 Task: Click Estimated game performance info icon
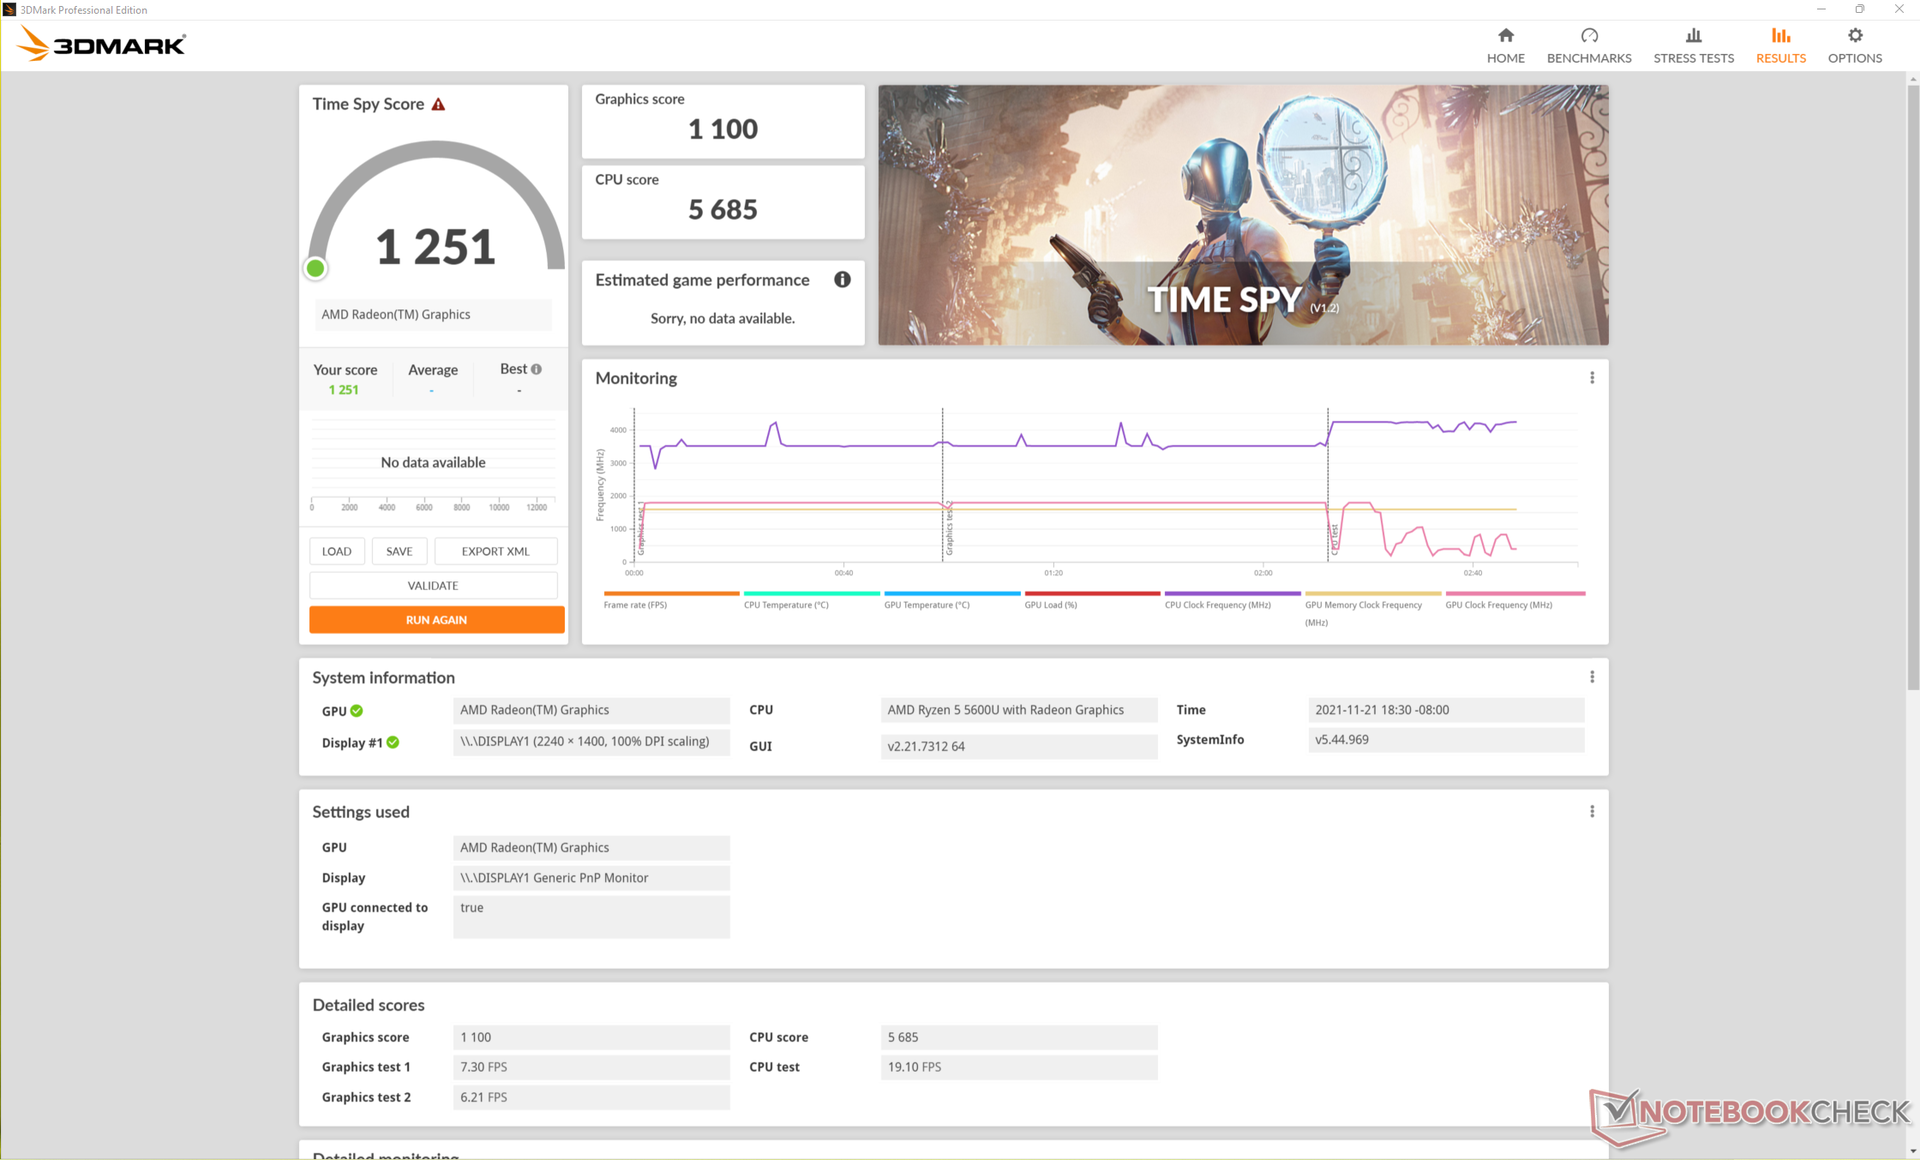point(842,280)
